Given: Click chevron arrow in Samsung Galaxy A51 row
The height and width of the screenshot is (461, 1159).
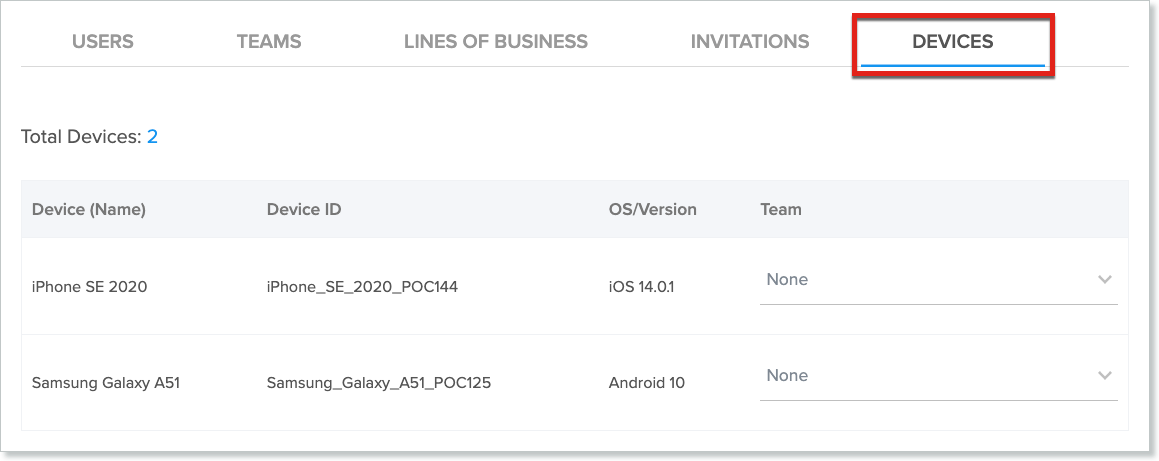Looking at the screenshot, I should 1104,376.
